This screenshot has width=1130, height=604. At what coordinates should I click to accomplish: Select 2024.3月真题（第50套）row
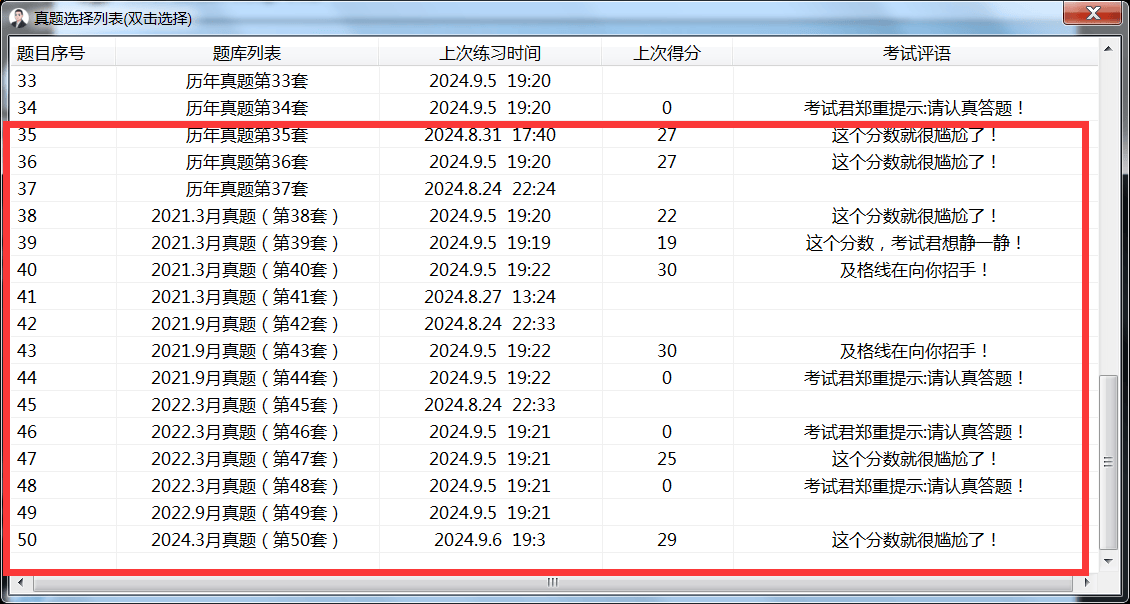pos(247,540)
